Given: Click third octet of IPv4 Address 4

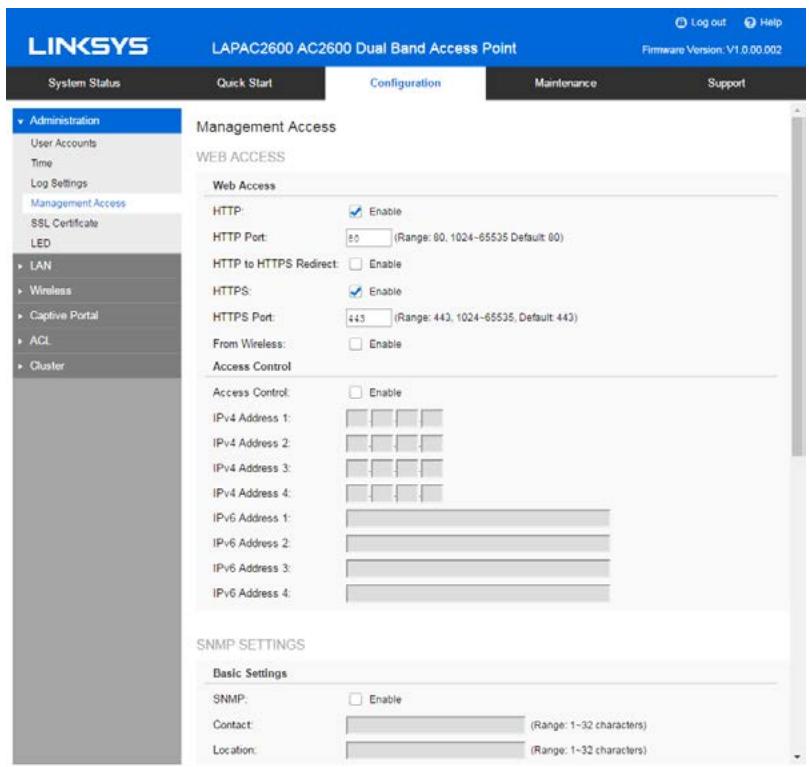Looking at the screenshot, I should pyautogui.click(x=407, y=494).
